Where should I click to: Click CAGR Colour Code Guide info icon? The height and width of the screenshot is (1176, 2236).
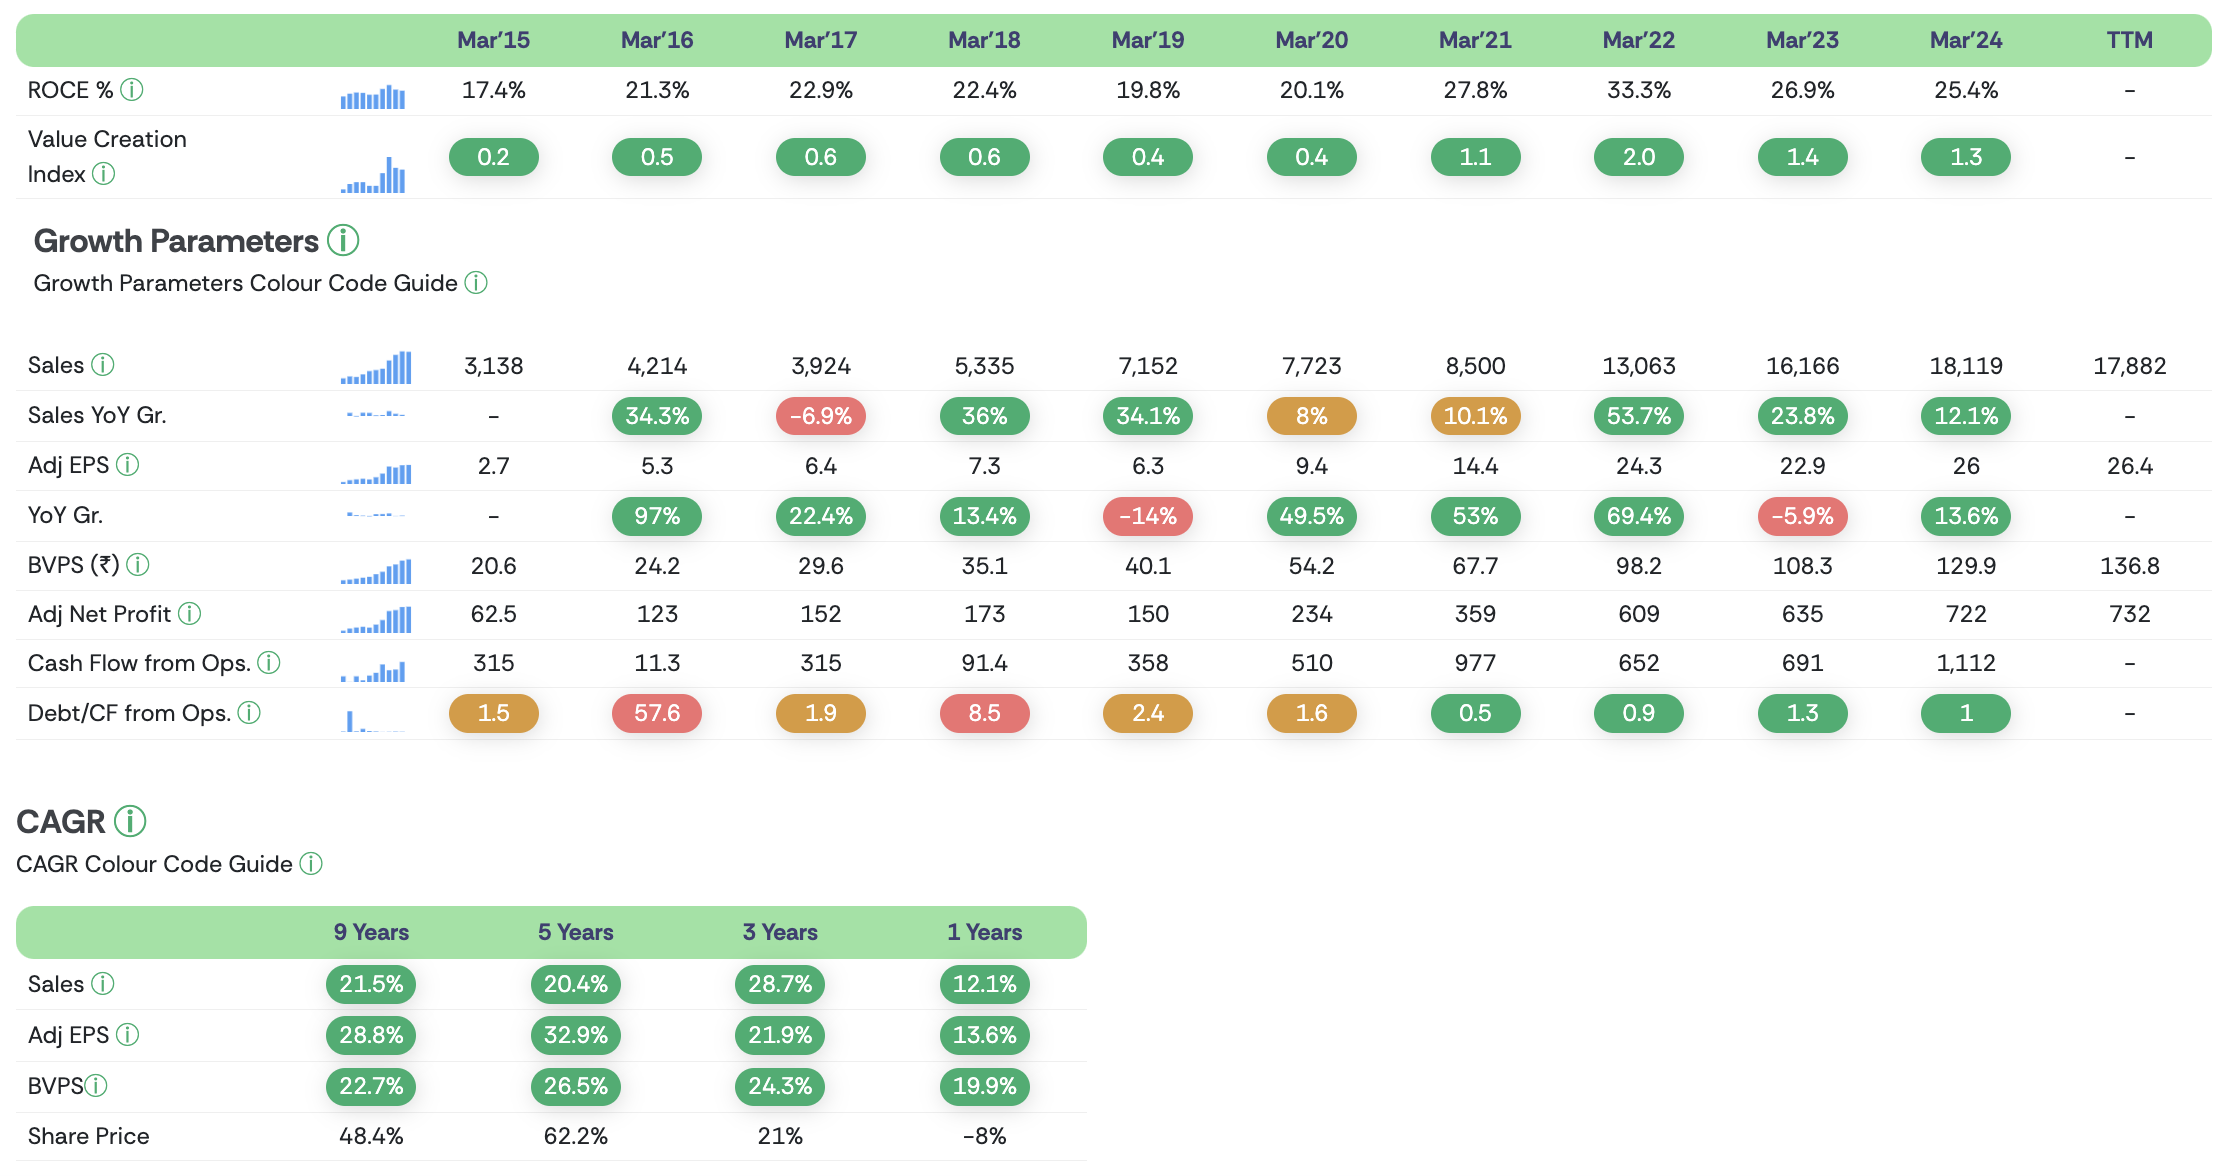pos(311,864)
